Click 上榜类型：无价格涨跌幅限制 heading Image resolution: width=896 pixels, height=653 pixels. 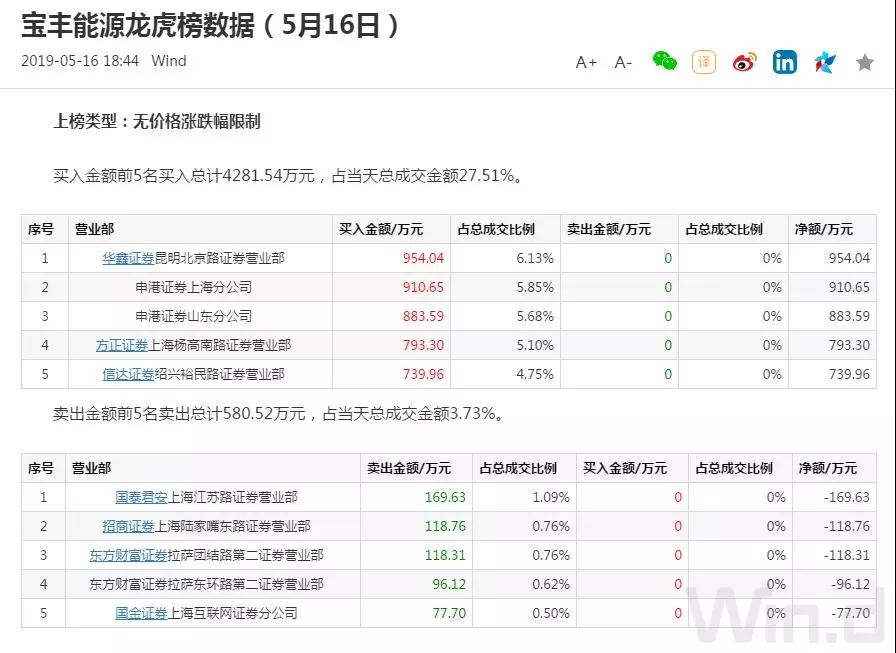pyautogui.click(x=157, y=121)
